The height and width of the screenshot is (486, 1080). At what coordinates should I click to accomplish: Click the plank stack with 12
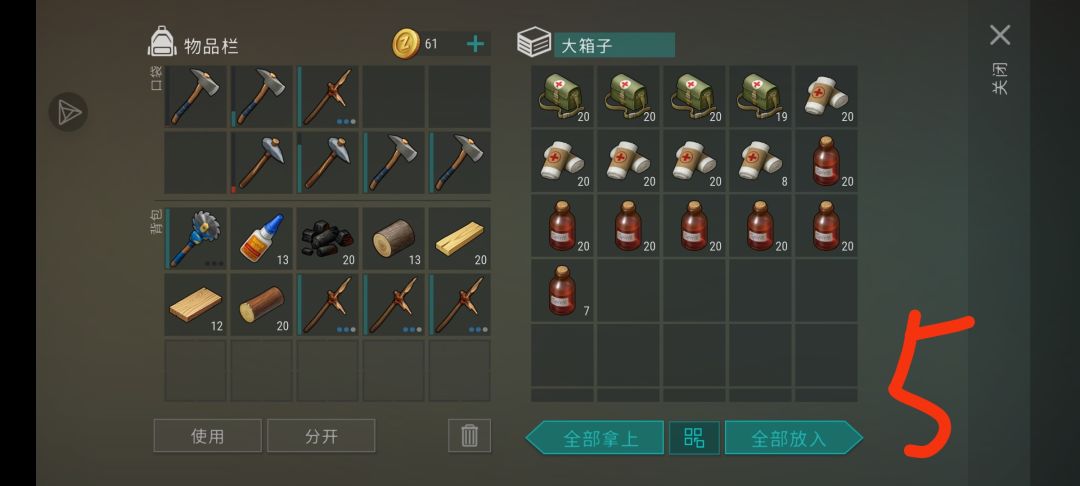[196, 304]
